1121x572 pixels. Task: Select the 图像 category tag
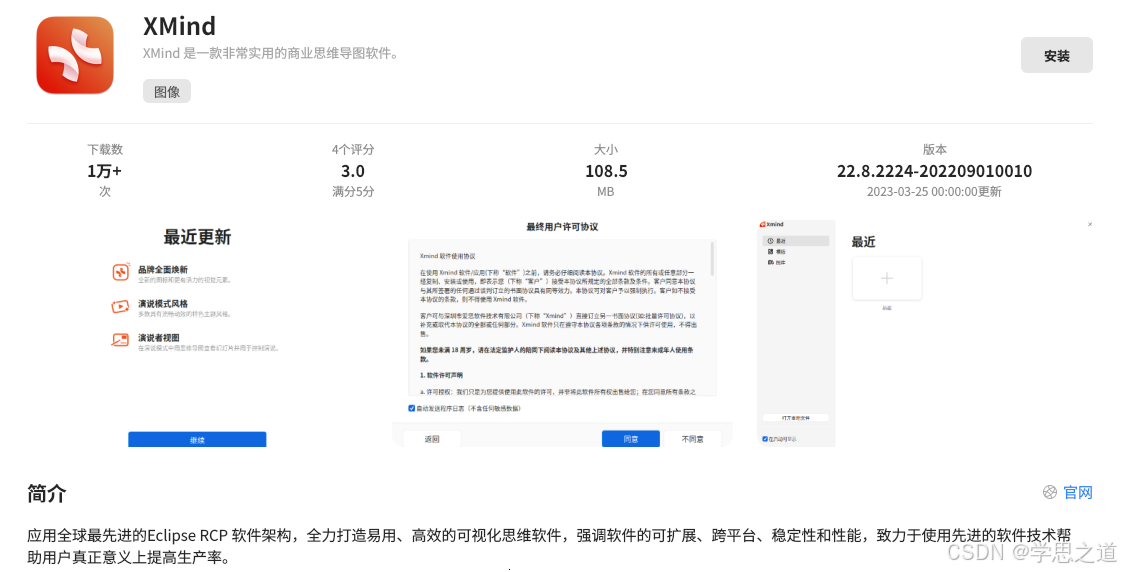167,92
